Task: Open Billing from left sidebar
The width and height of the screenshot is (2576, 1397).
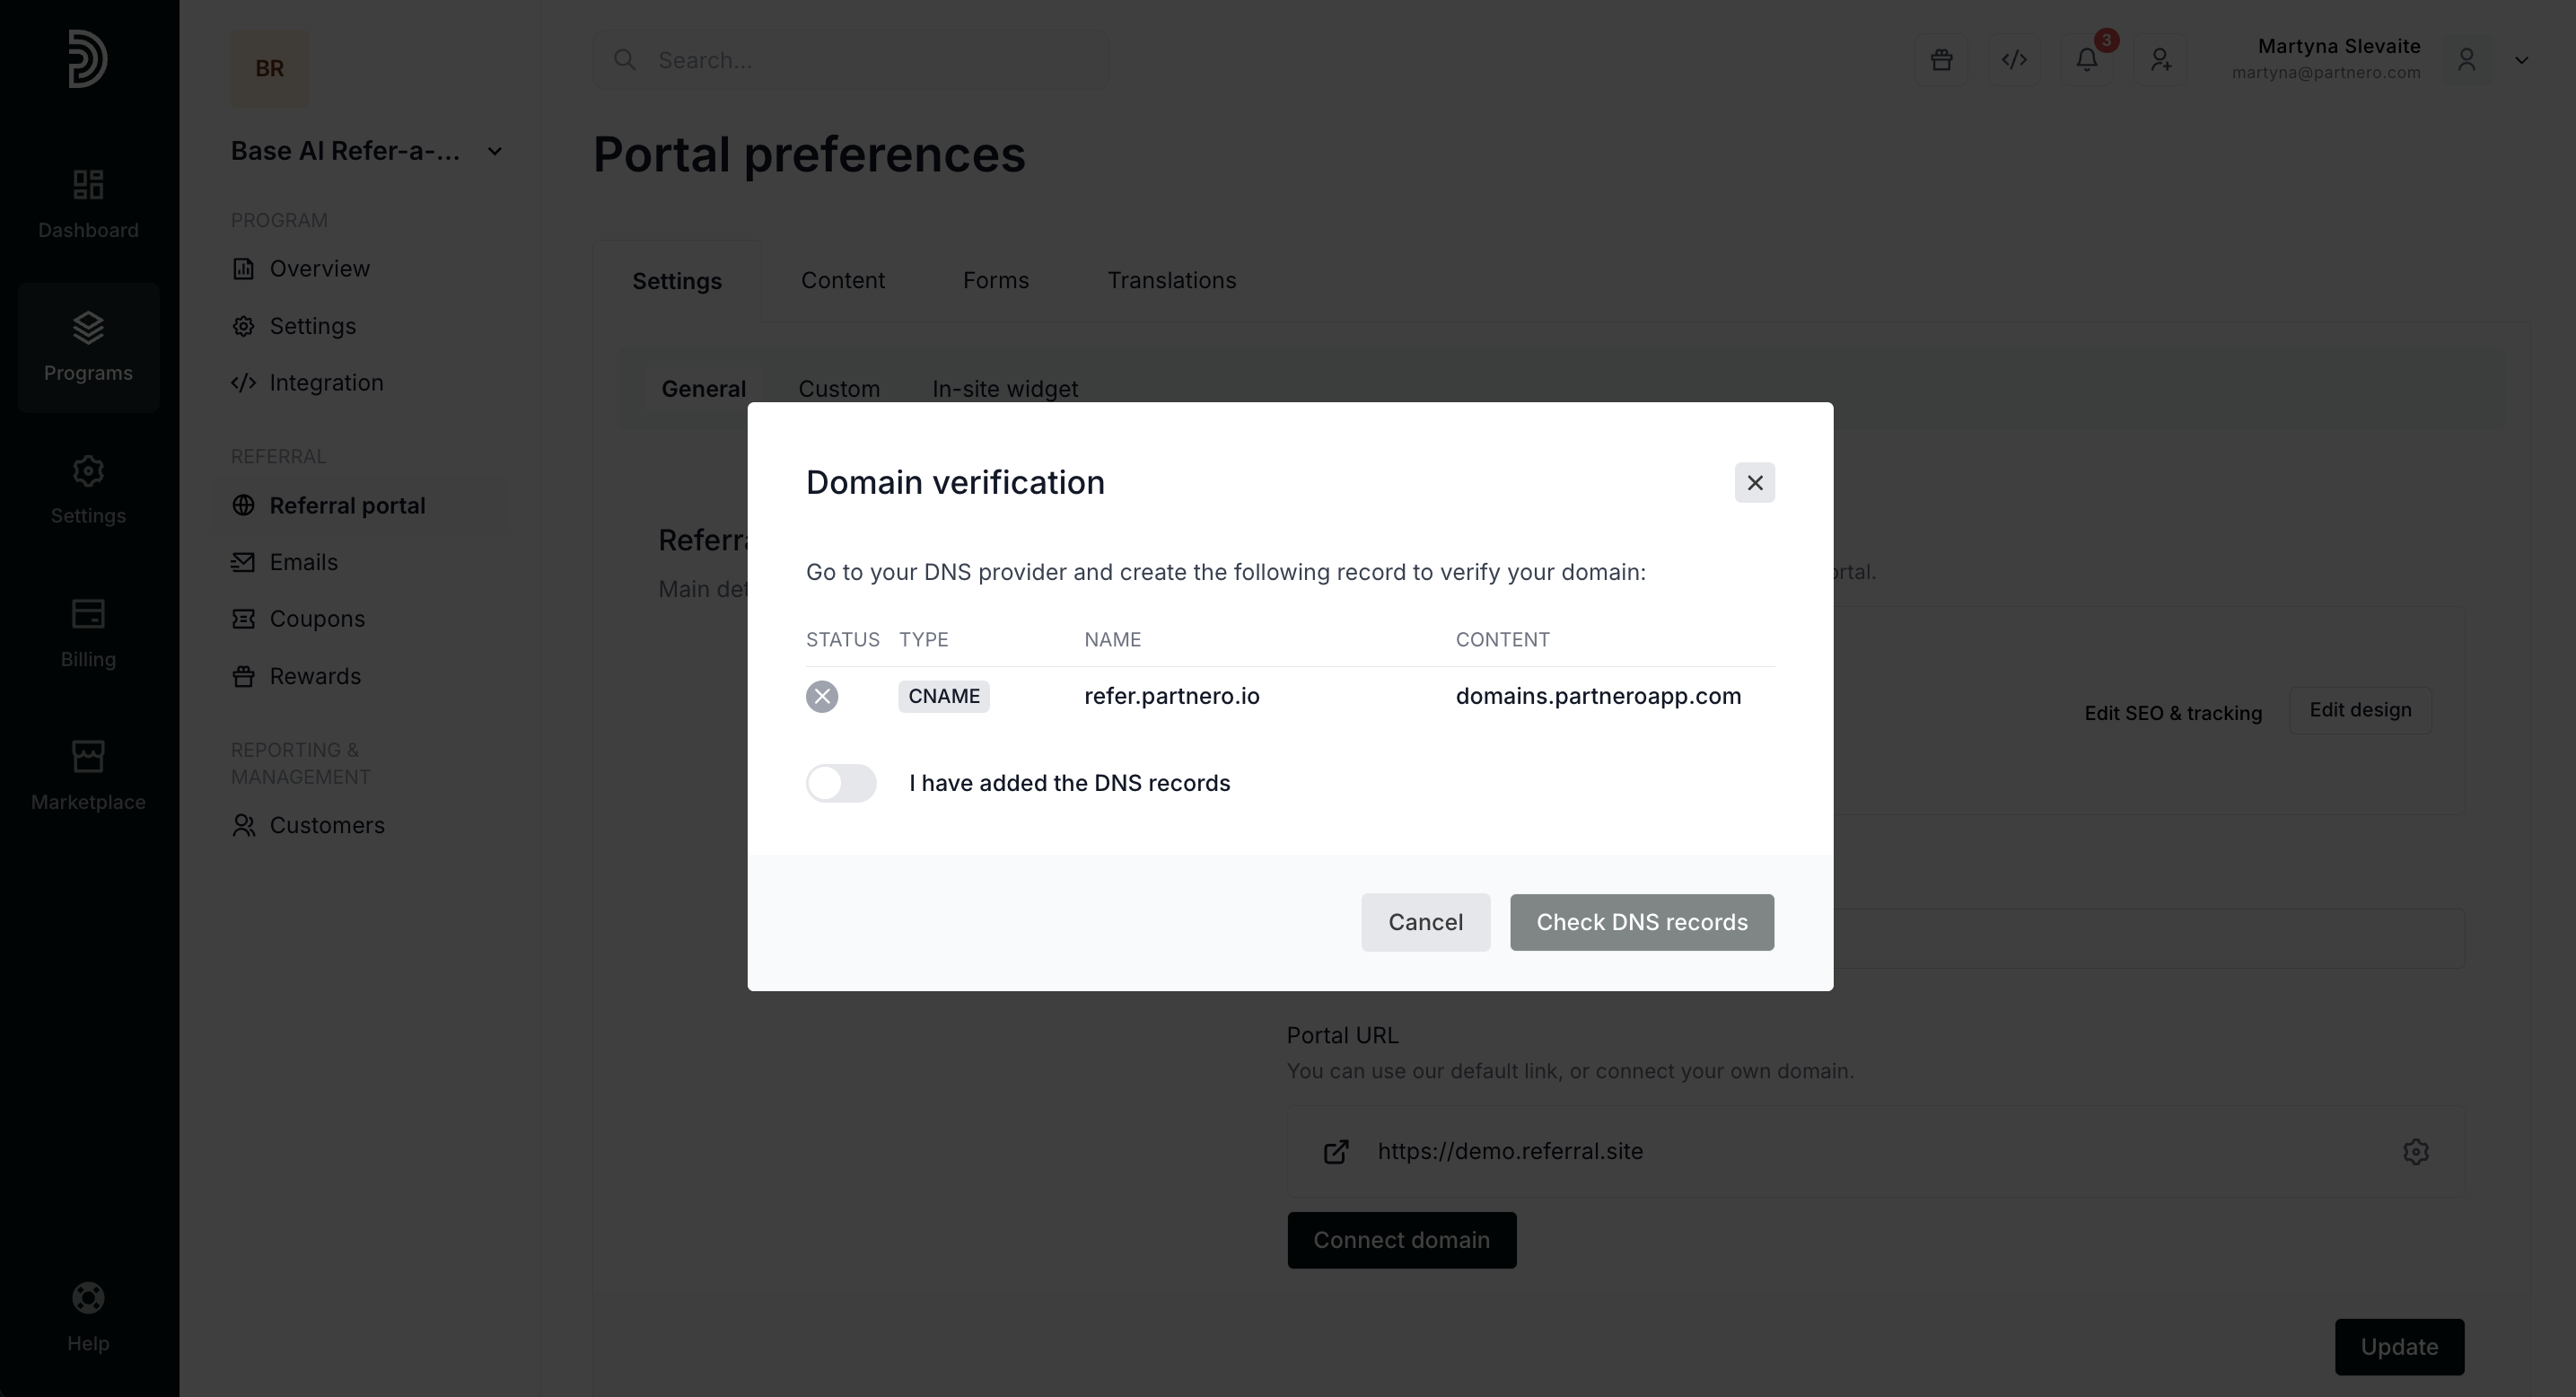Action: pos(88,633)
